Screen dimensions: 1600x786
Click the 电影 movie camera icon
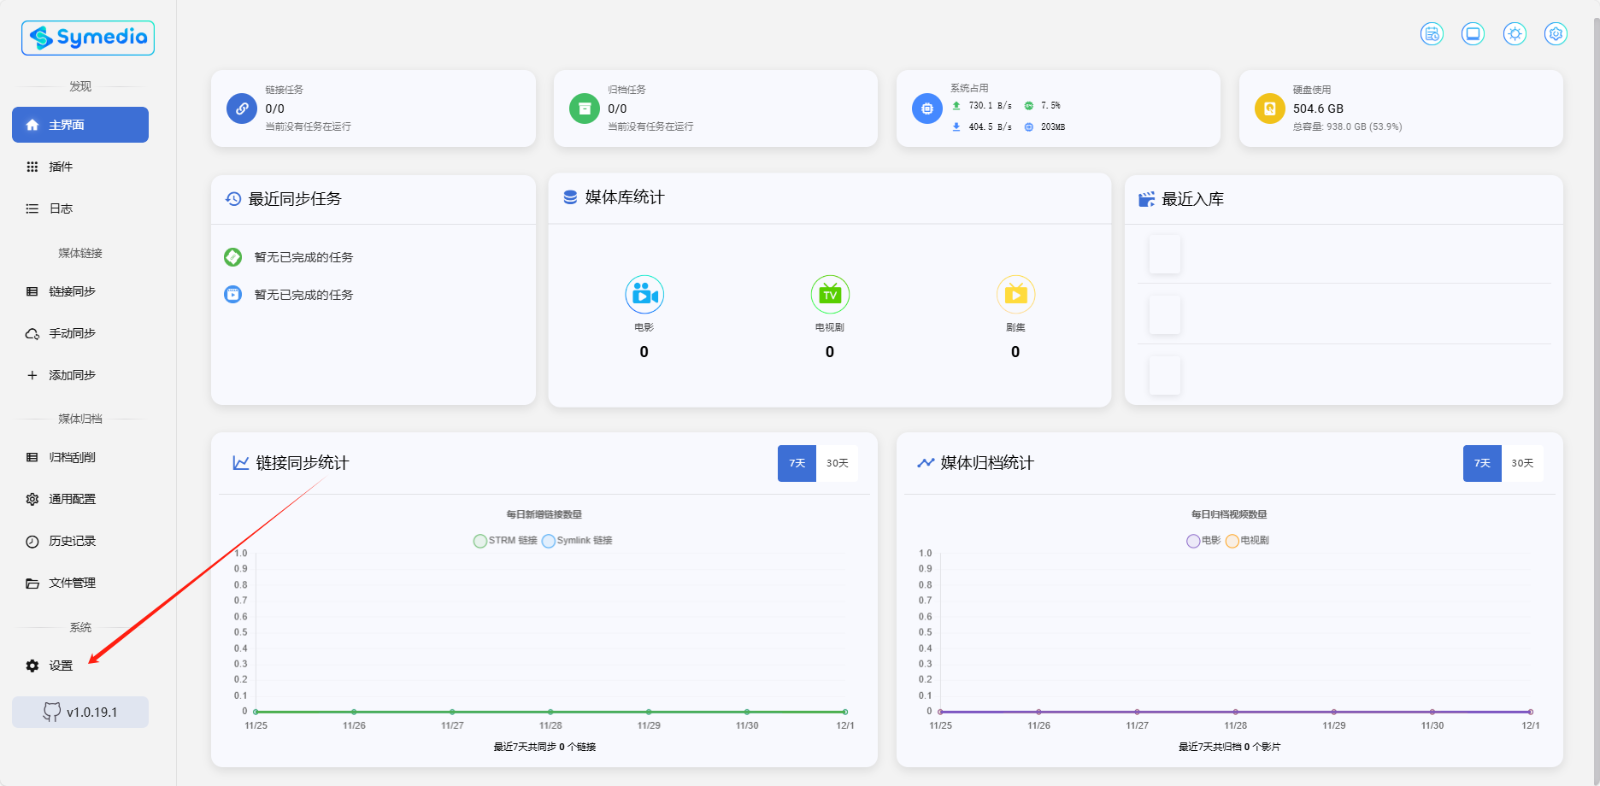(x=644, y=294)
